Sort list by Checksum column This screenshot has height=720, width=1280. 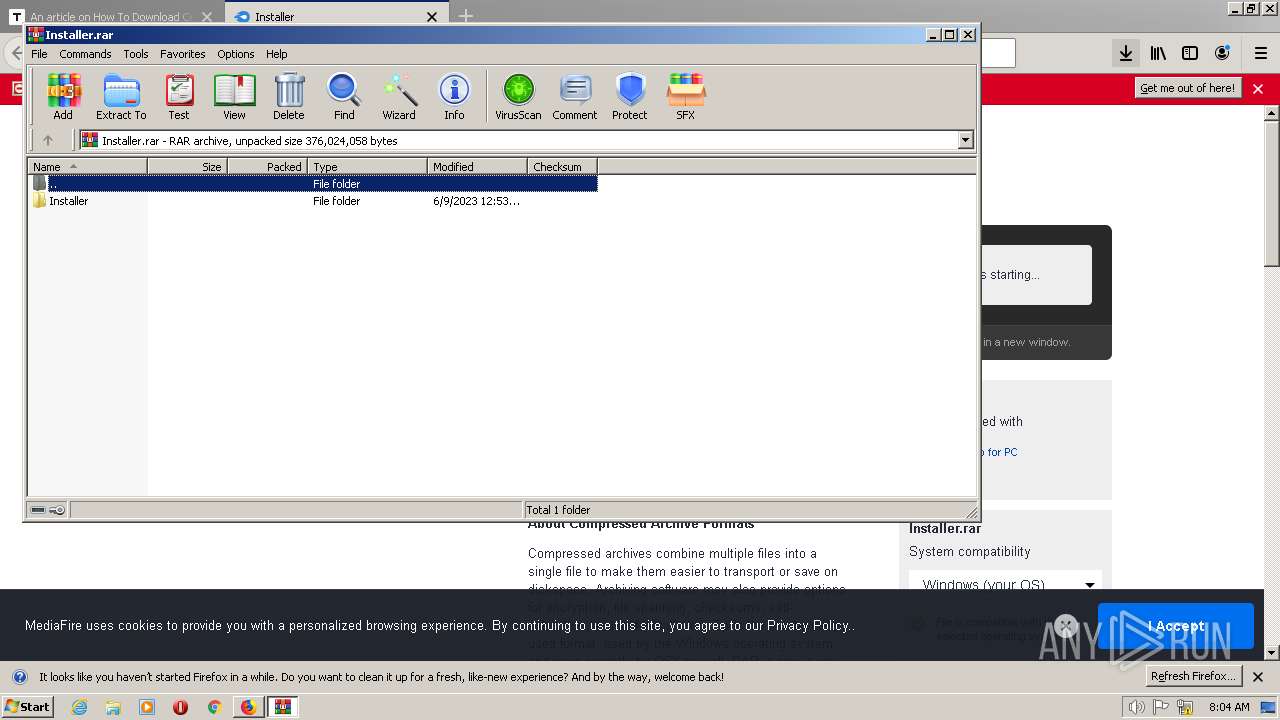click(x=563, y=167)
